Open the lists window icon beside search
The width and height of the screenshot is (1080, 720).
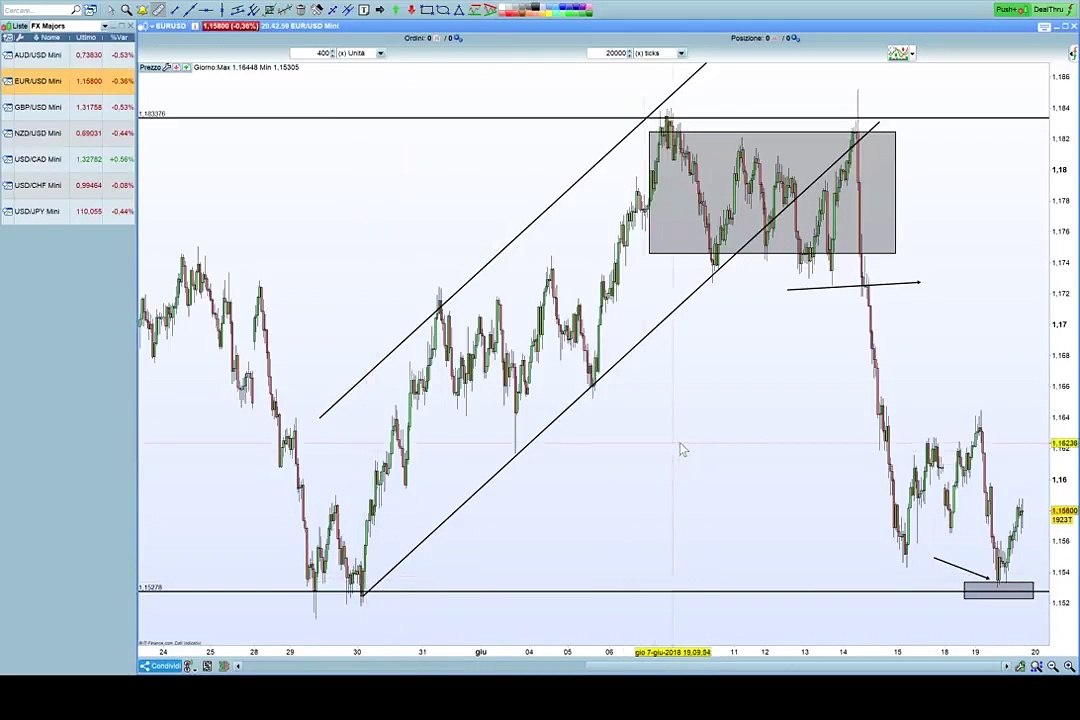90,10
